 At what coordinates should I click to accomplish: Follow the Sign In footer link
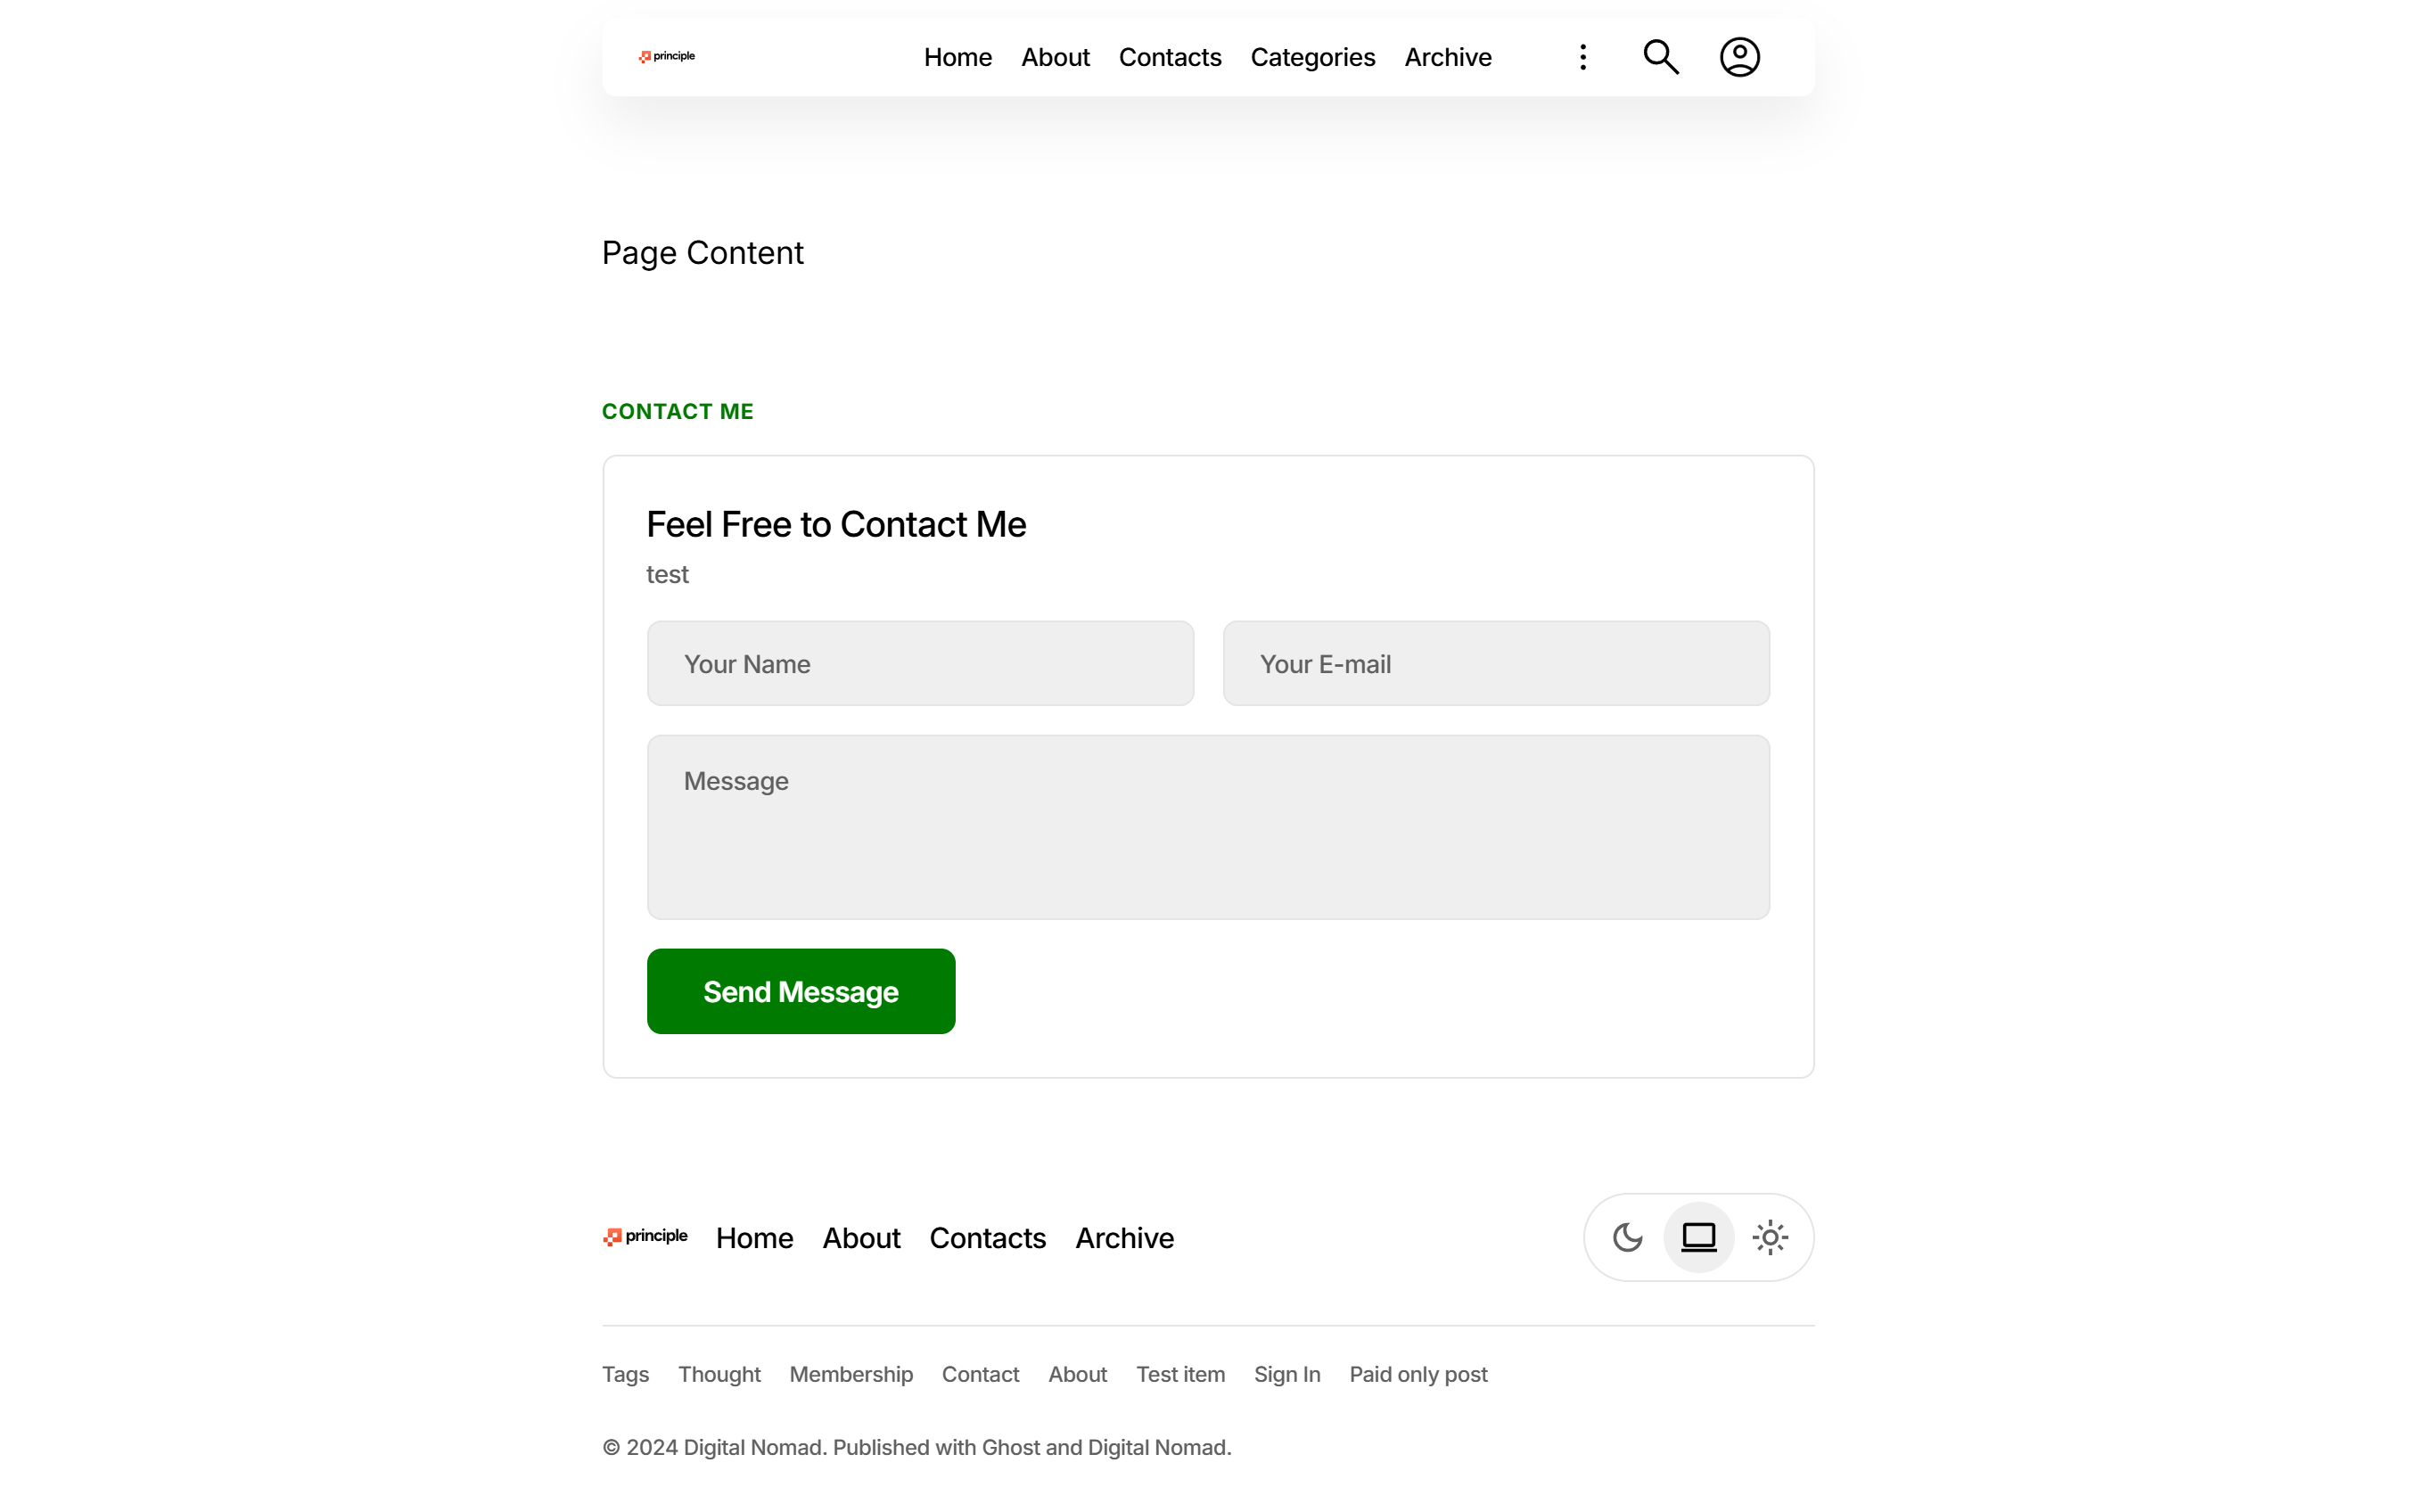point(1286,1374)
